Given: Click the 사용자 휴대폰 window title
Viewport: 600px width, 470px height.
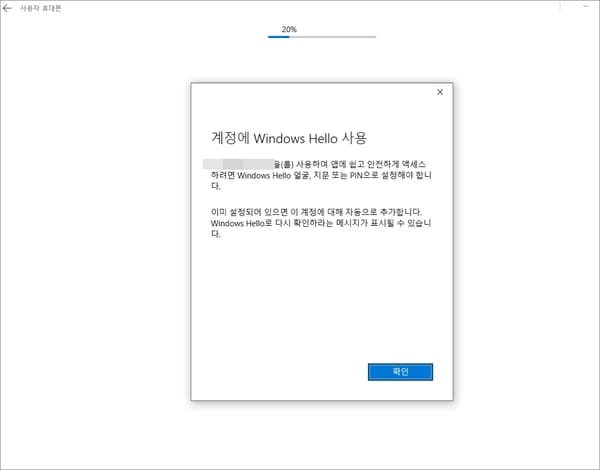Looking at the screenshot, I should [x=41, y=8].
